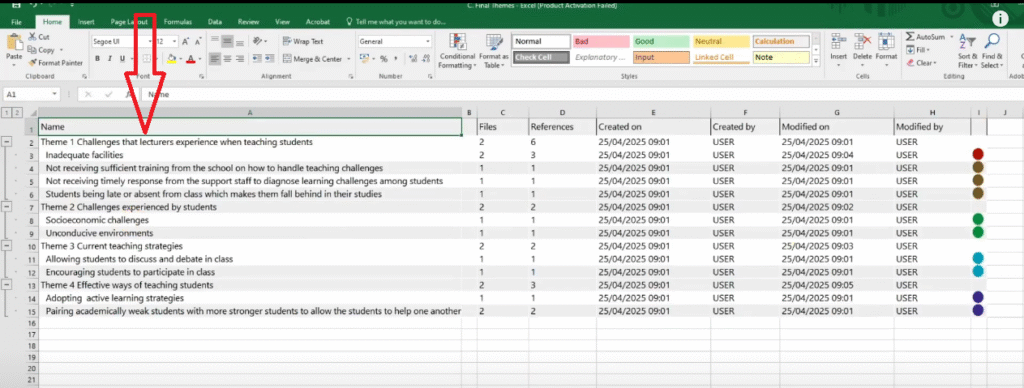Toggle Bold formatting
The image size is (1024, 388).
tap(97, 59)
